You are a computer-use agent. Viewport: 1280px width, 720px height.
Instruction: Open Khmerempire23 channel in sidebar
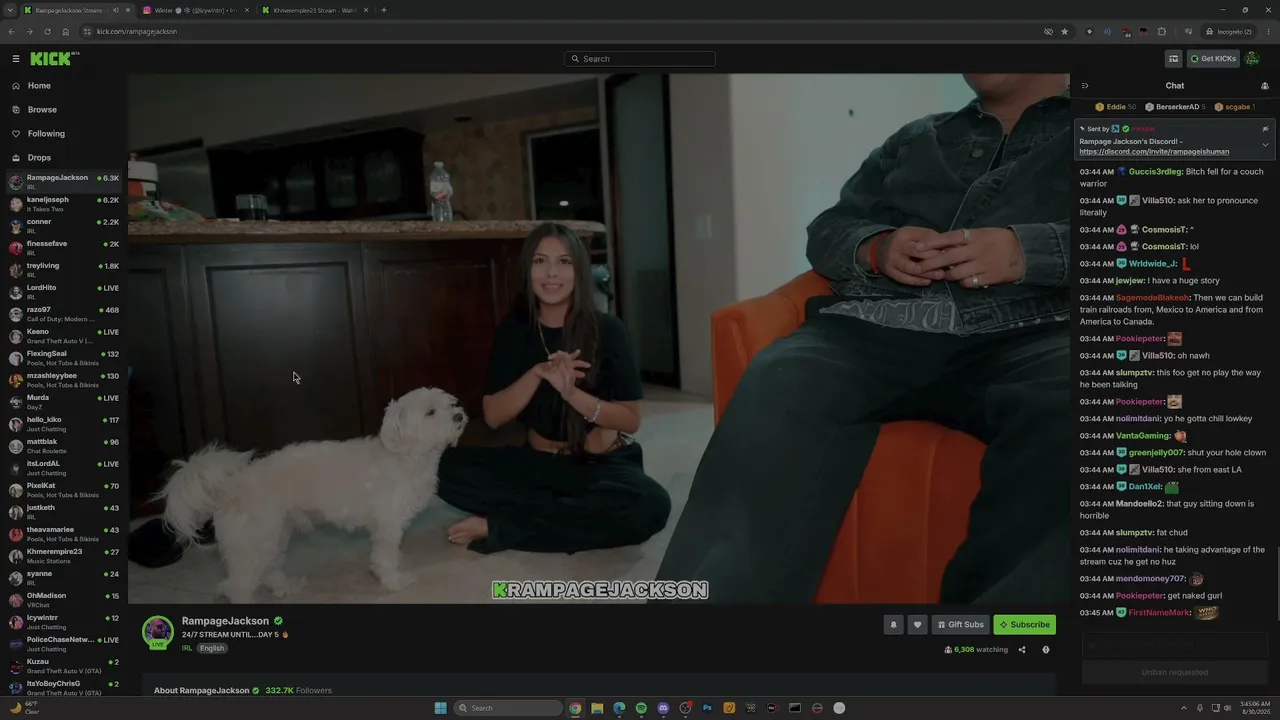[64, 556]
